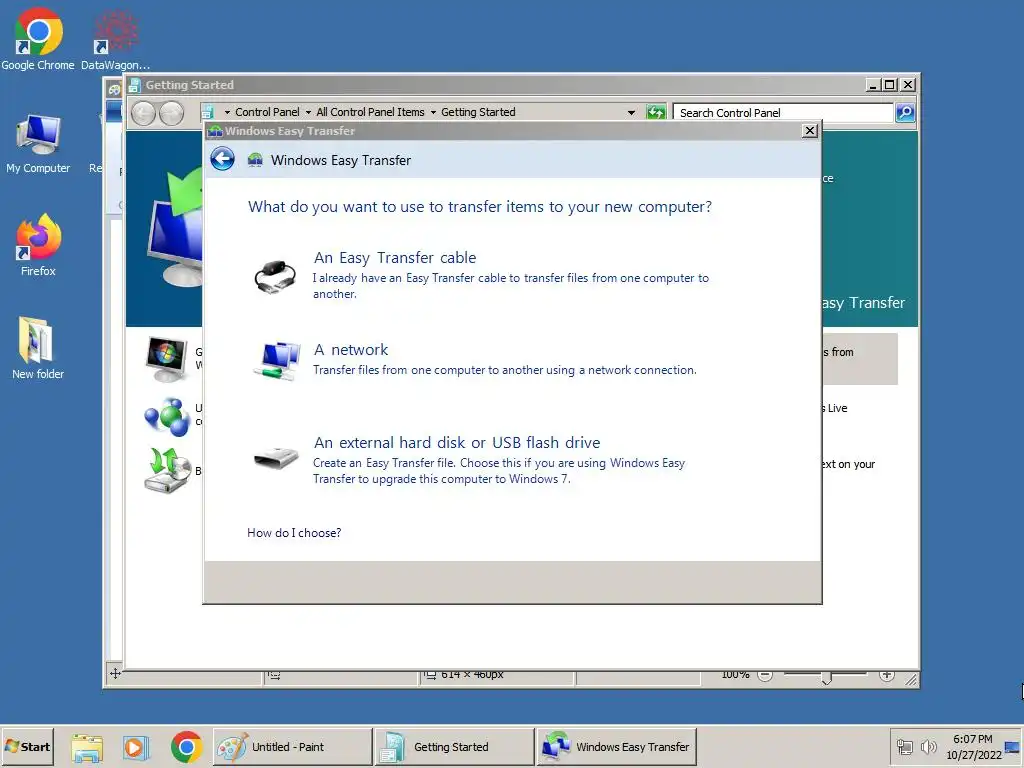Launch Chrome from the taskbar
This screenshot has height=768, width=1024.
[x=187, y=747]
